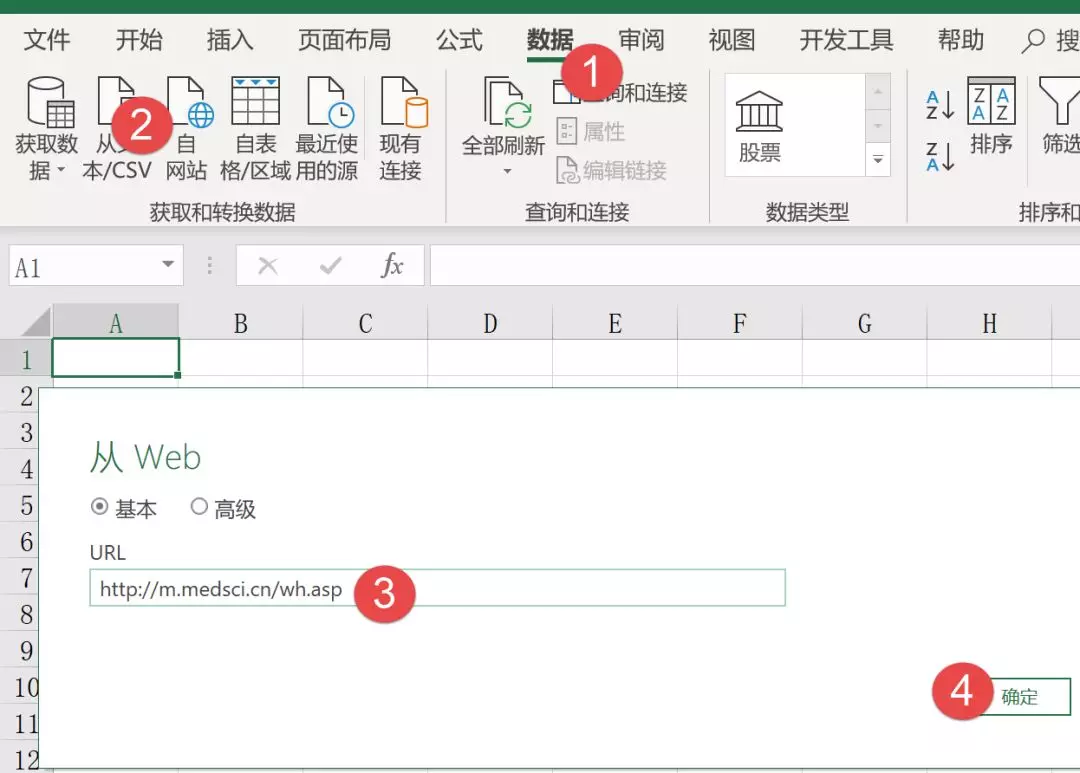The width and height of the screenshot is (1080, 773).
Task: Click Edit Links (编辑链接)
Action: pos(612,169)
